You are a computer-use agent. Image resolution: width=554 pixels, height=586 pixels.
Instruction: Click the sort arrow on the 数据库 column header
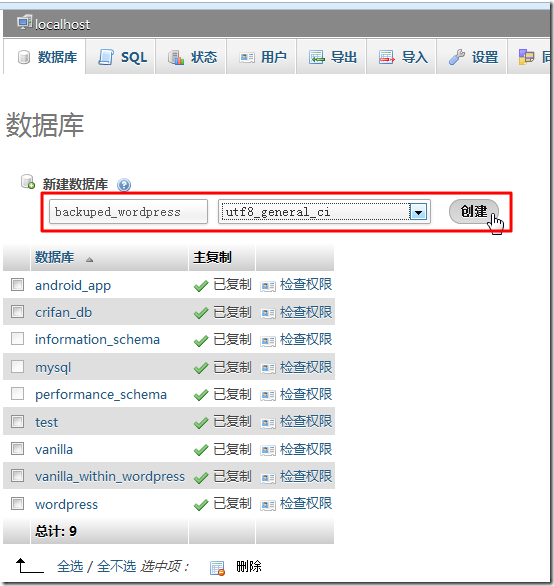(89, 259)
